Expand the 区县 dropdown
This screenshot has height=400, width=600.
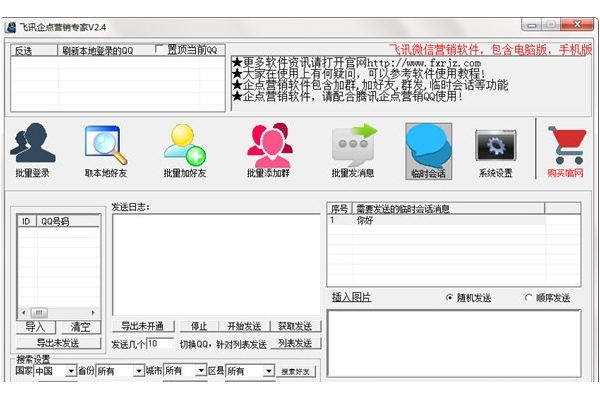[x=269, y=371]
